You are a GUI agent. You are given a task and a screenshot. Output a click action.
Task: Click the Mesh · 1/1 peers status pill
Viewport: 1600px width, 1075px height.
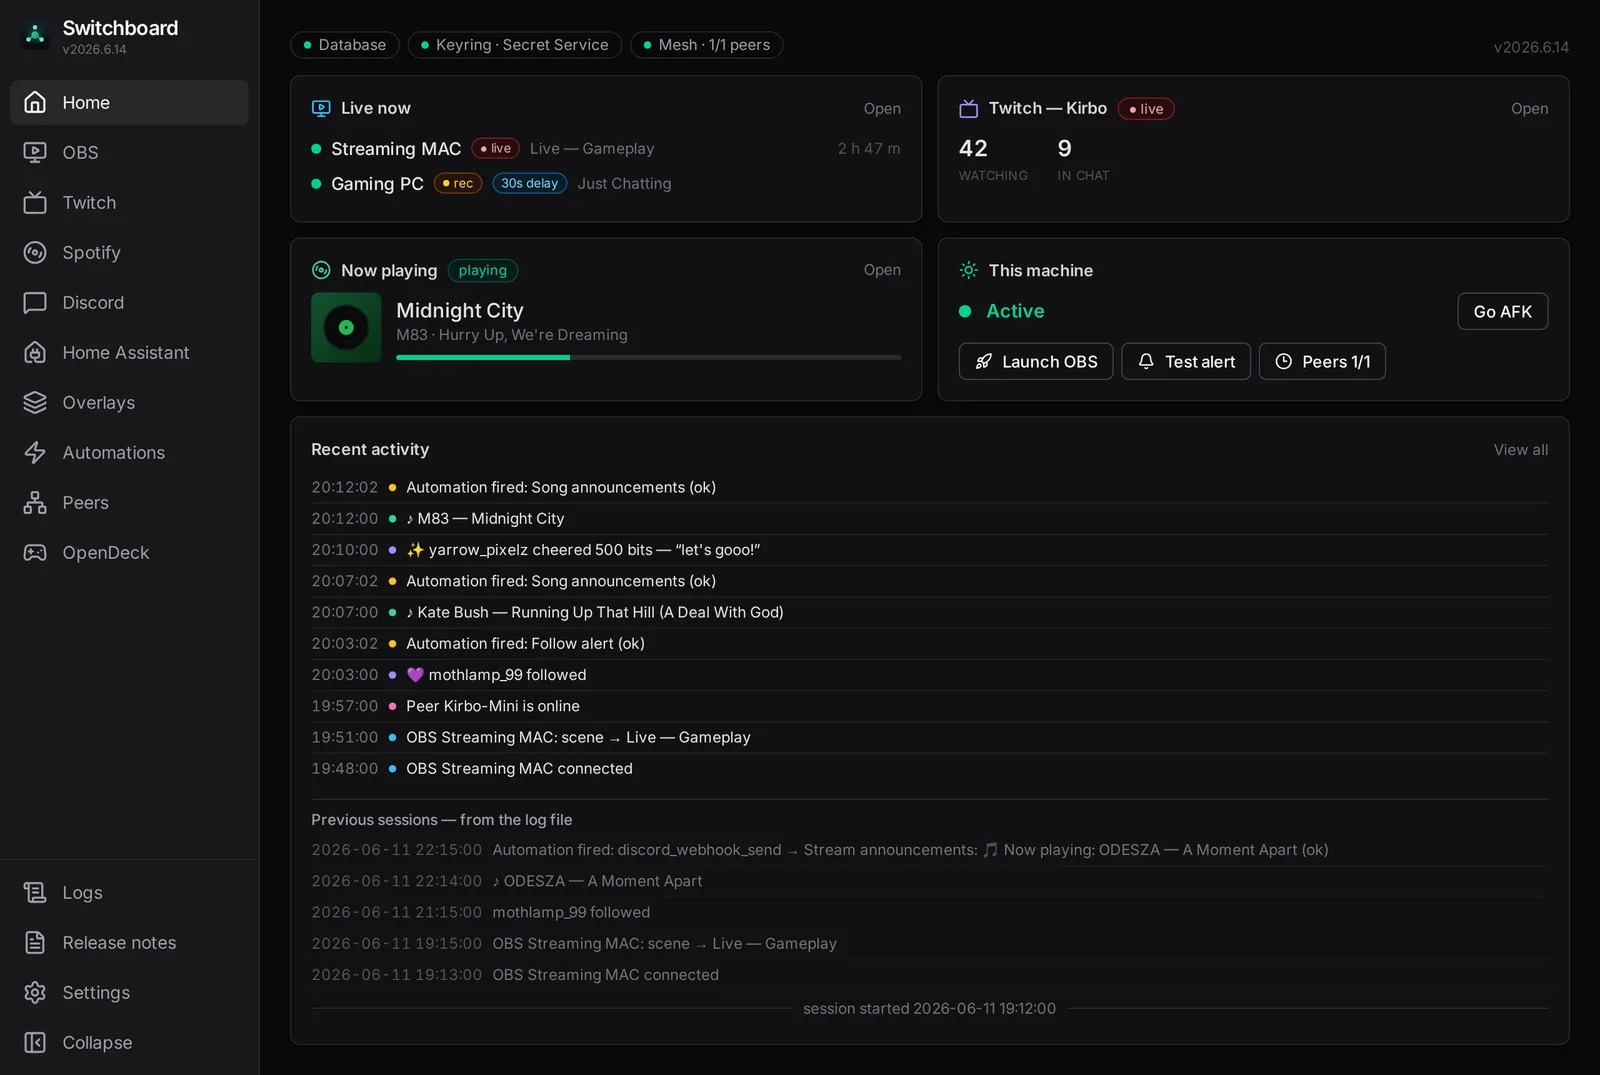point(707,45)
